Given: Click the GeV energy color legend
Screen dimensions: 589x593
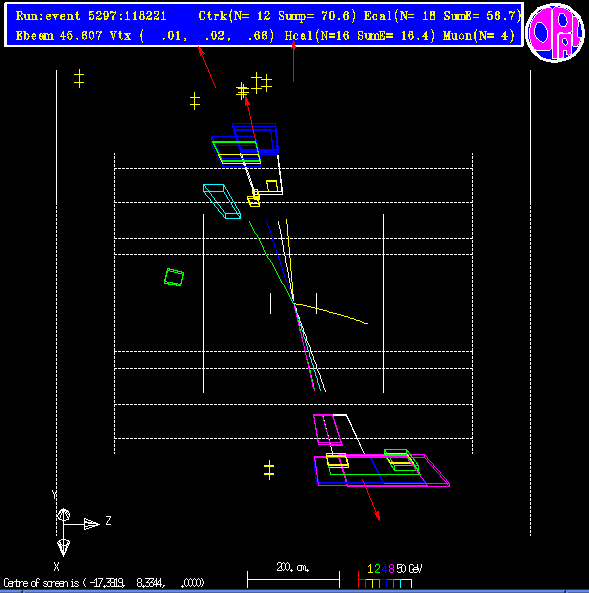Looking at the screenshot, I should 390,576.
